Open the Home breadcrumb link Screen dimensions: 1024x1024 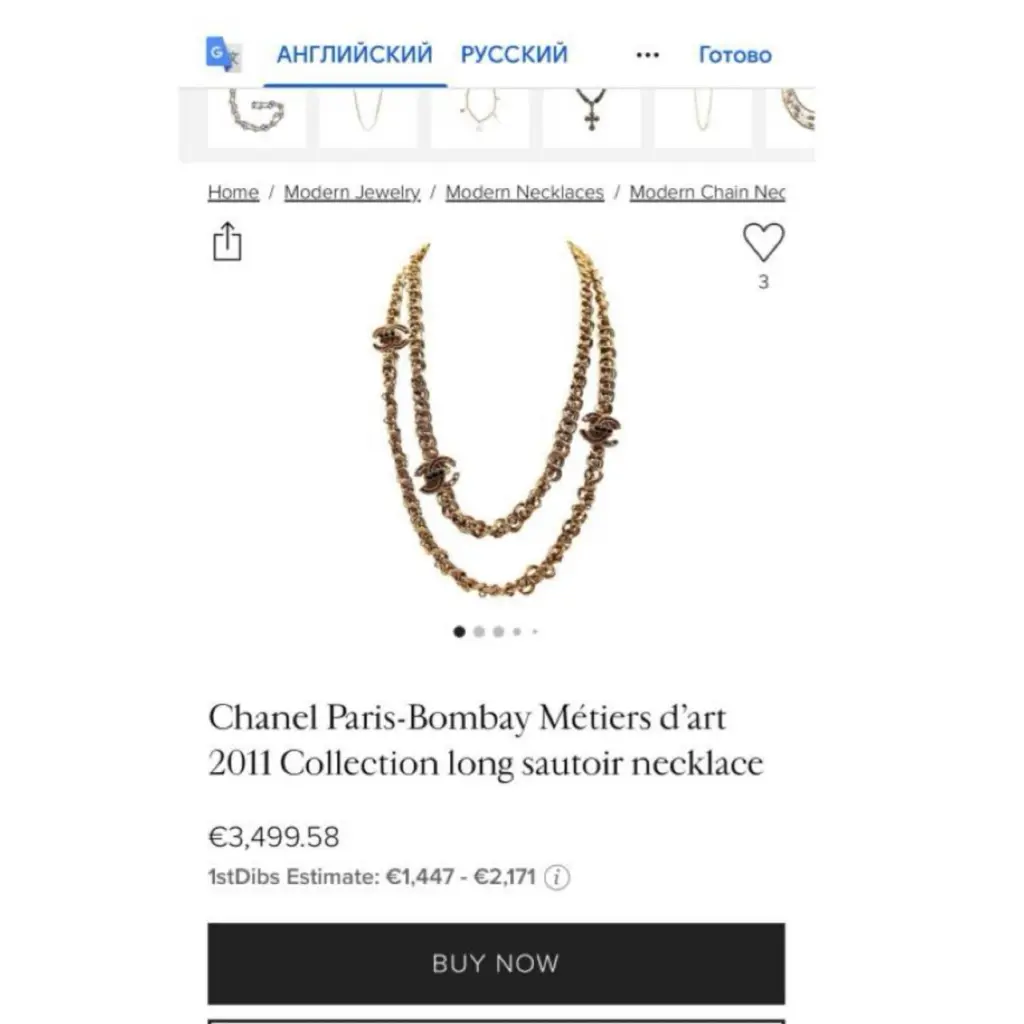[233, 193]
